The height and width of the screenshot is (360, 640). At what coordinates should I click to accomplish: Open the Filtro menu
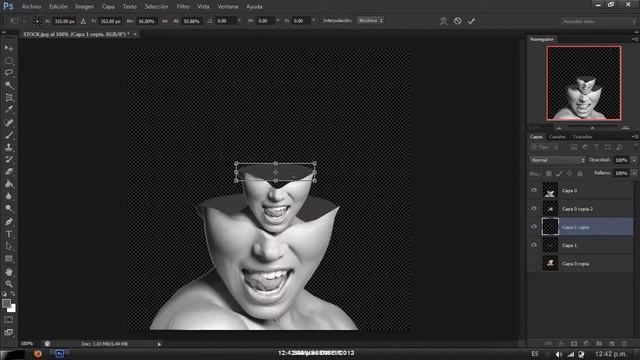click(183, 7)
